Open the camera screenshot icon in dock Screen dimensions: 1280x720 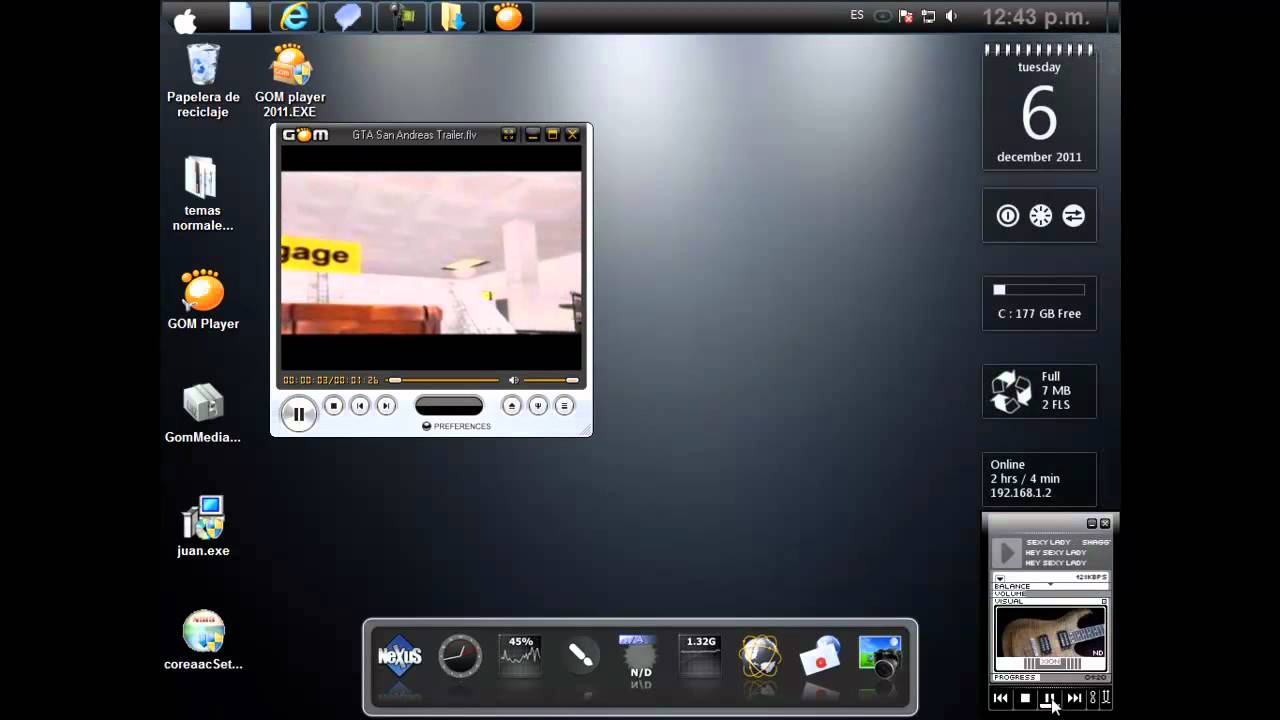[880, 657]
